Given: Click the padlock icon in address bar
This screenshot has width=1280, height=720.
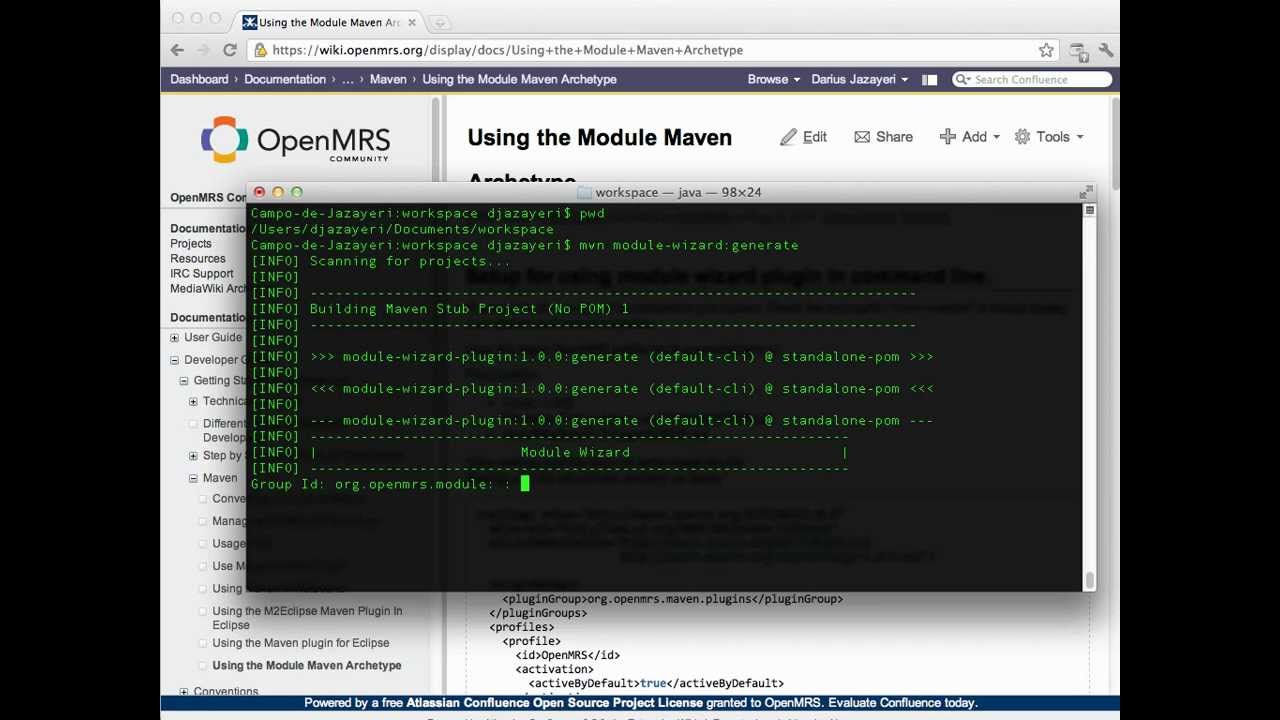Looking at the screenshot, I should point(260,50).
